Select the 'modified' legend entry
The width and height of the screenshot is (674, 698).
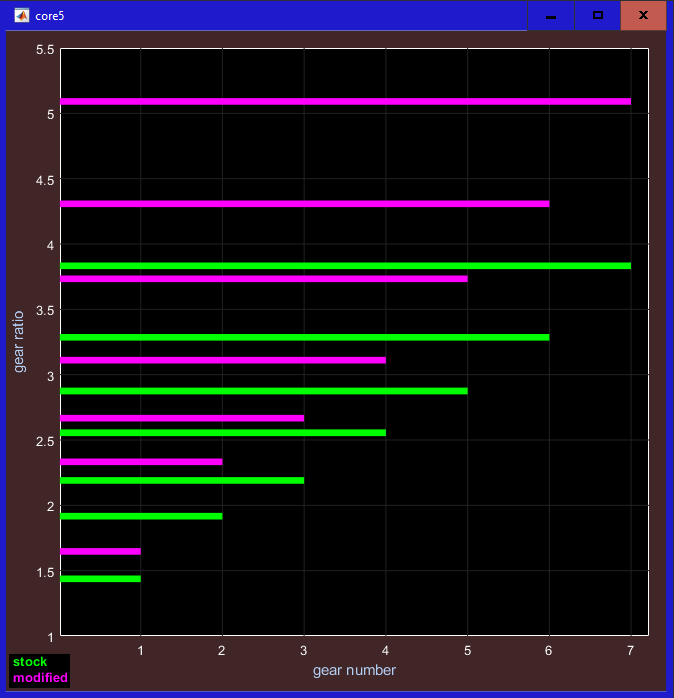point(40,678)
